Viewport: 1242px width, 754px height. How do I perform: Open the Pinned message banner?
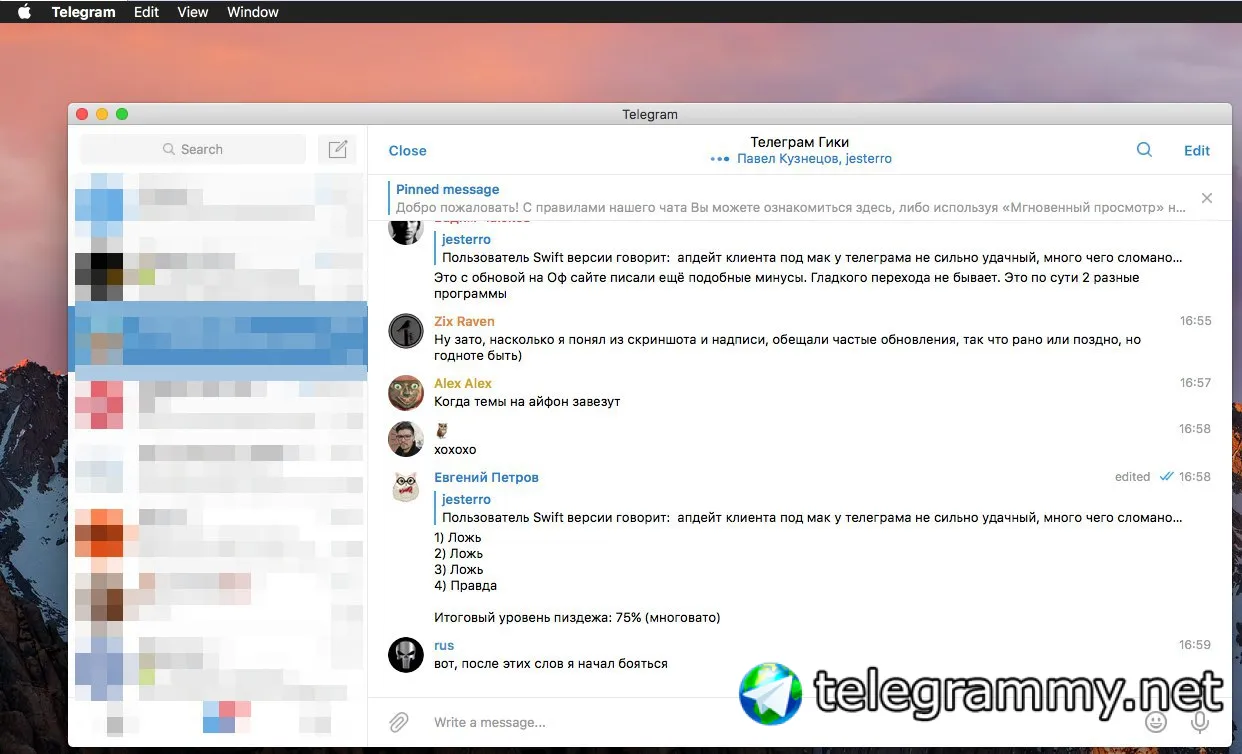[x=787, y=198]
